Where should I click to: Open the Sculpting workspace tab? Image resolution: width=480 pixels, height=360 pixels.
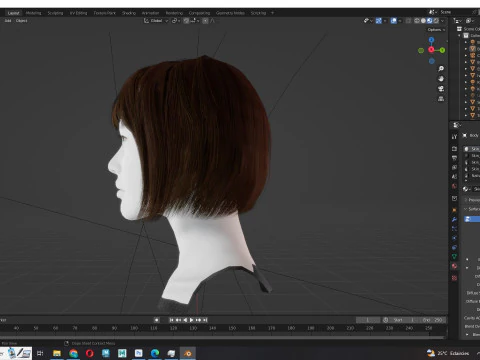(x=55, y=13)
